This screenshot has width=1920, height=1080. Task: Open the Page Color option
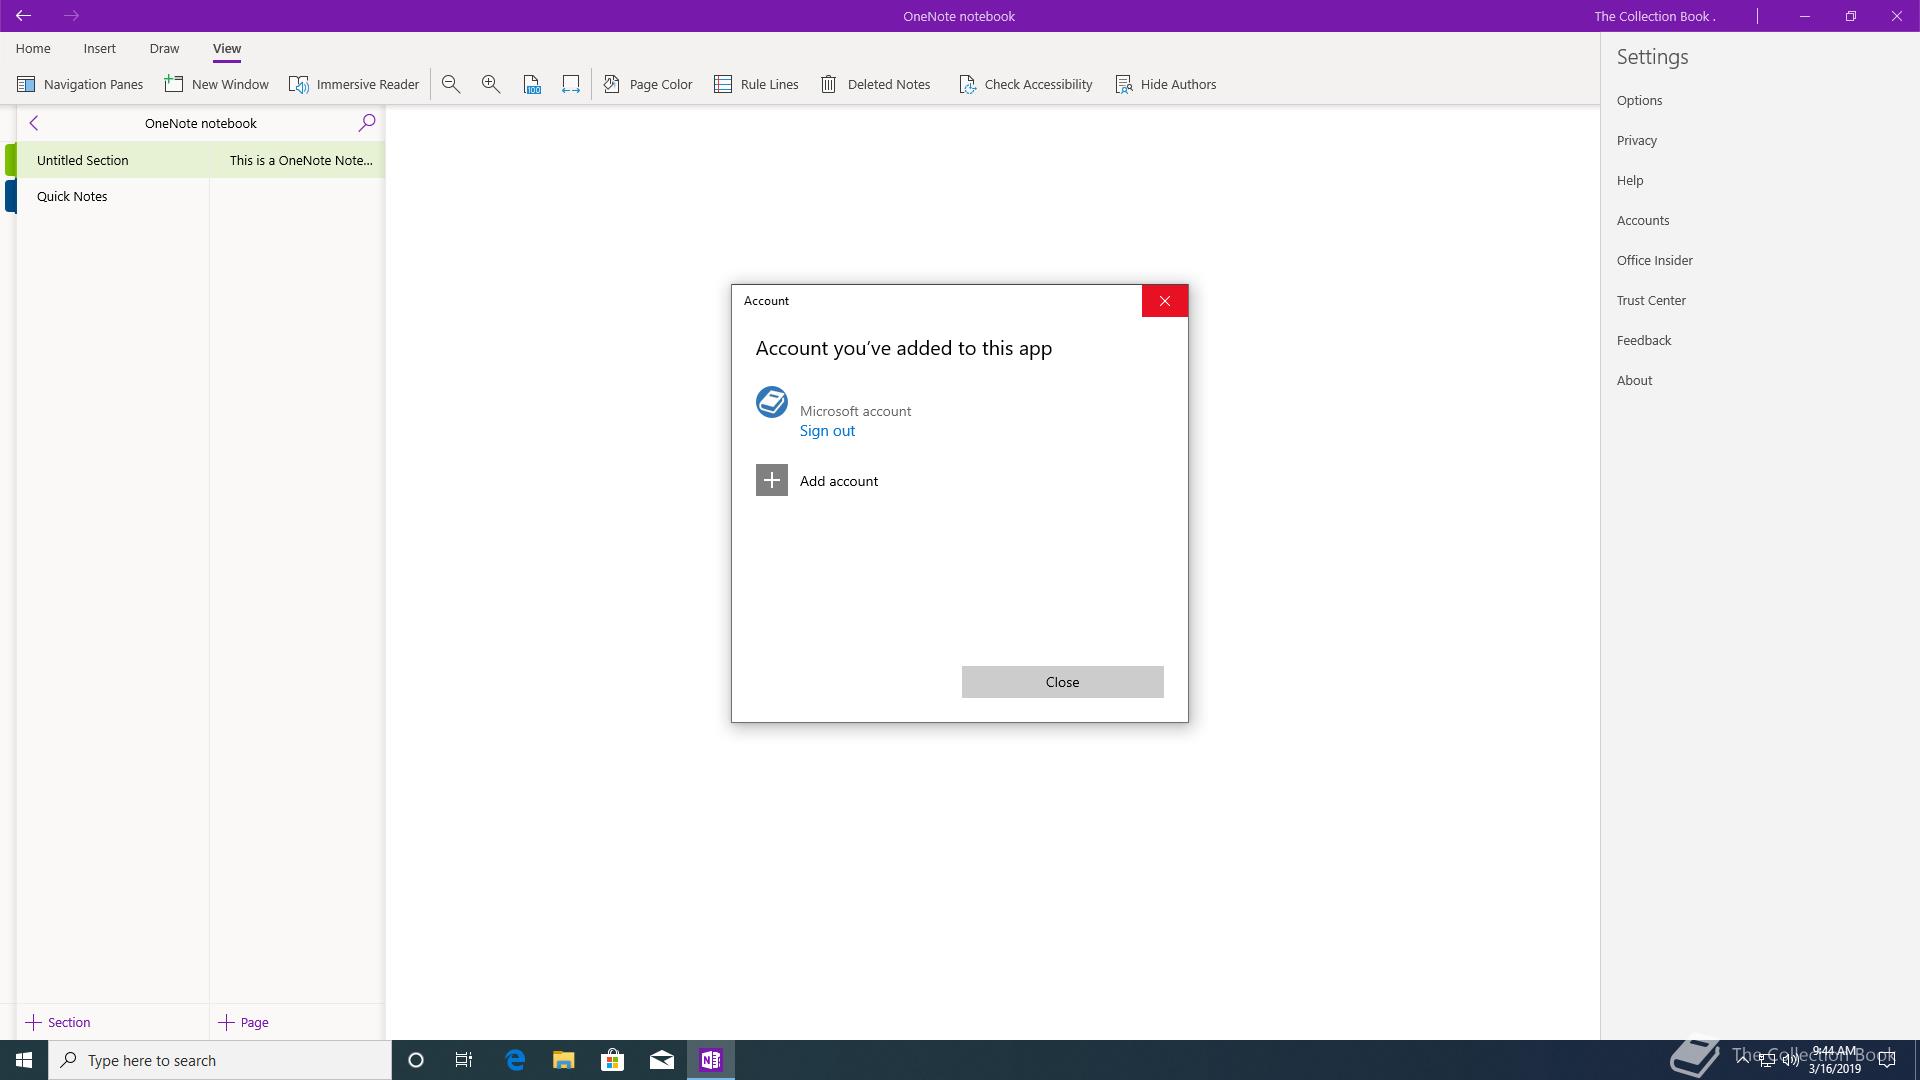(648, 84)
